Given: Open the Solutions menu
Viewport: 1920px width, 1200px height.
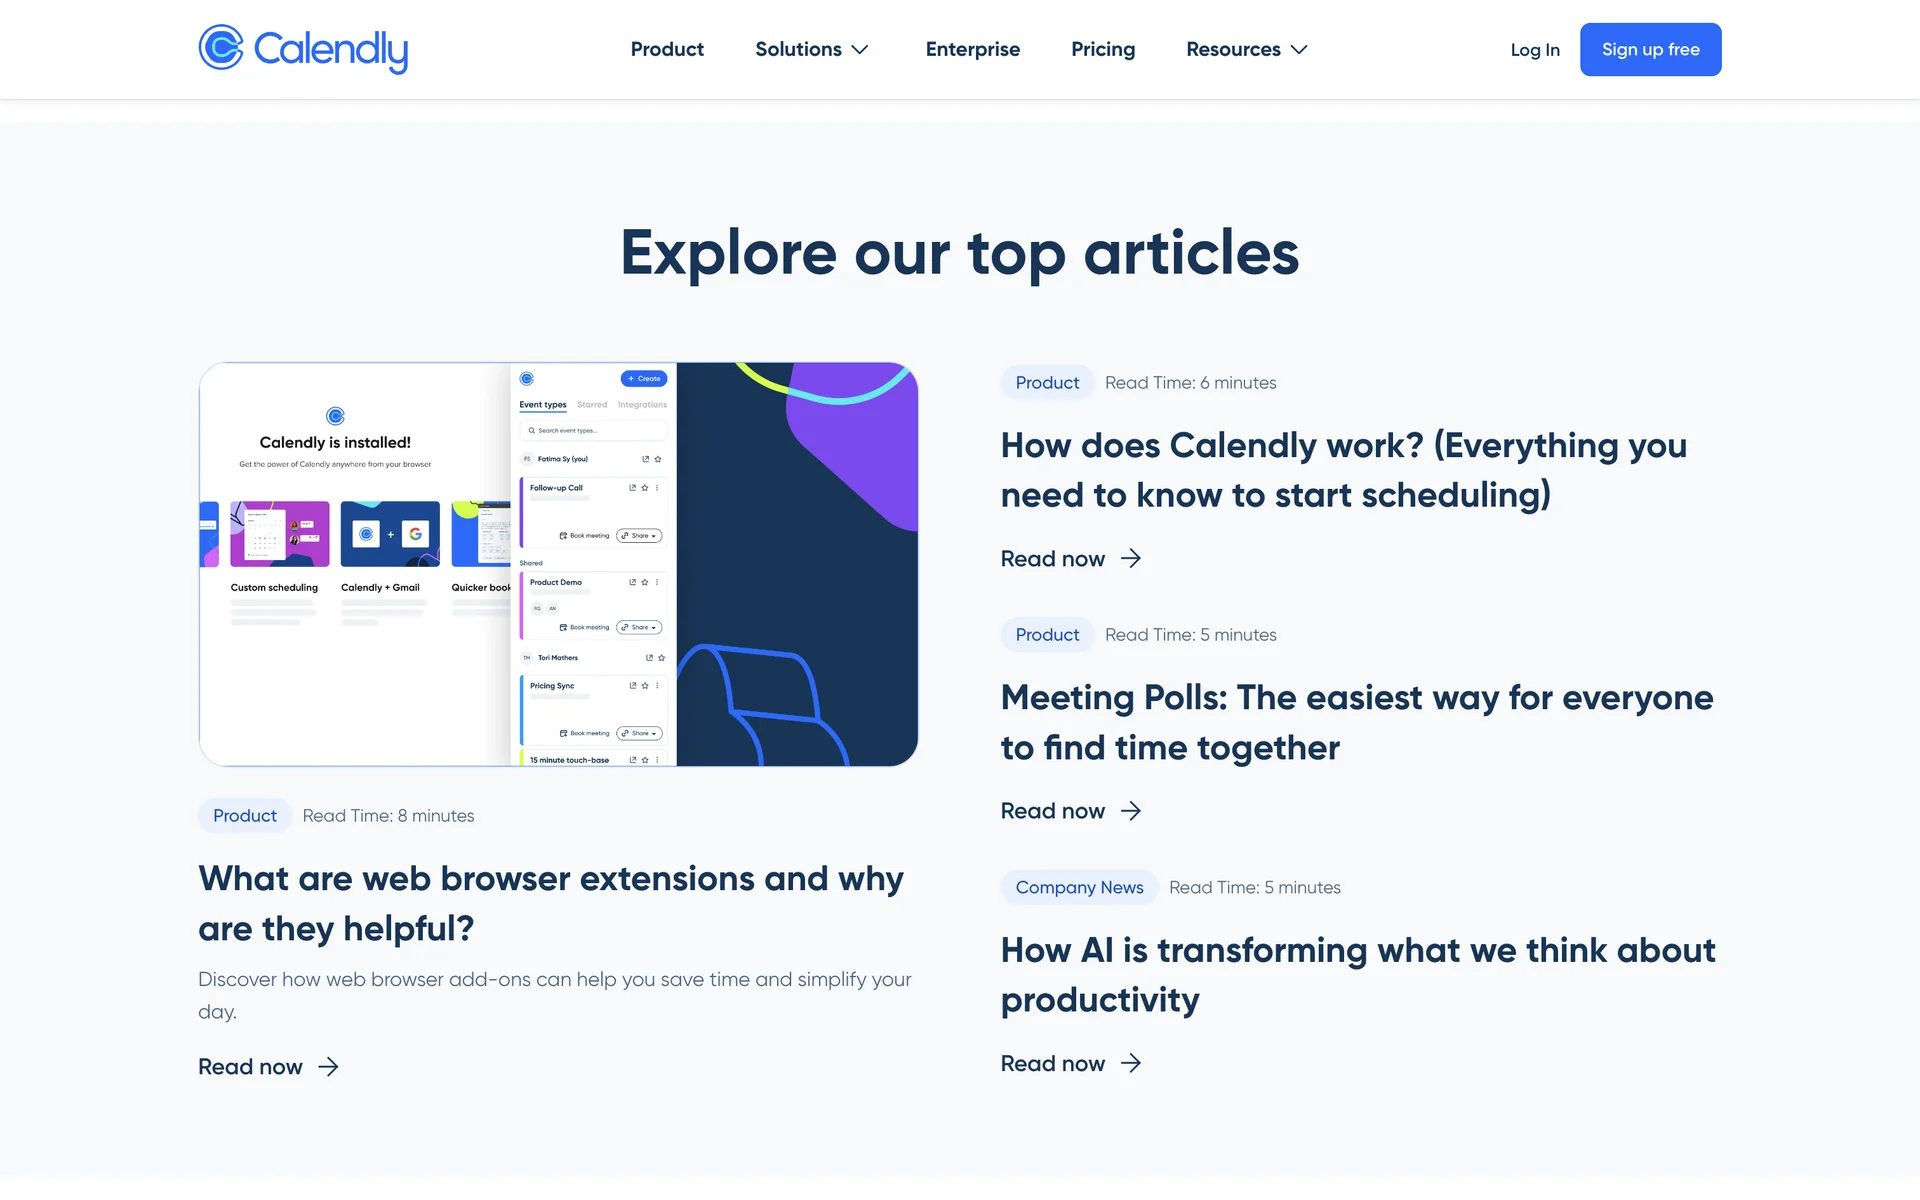Looking at the screenshot, I should pyautogui.click(x=798, y=49).
